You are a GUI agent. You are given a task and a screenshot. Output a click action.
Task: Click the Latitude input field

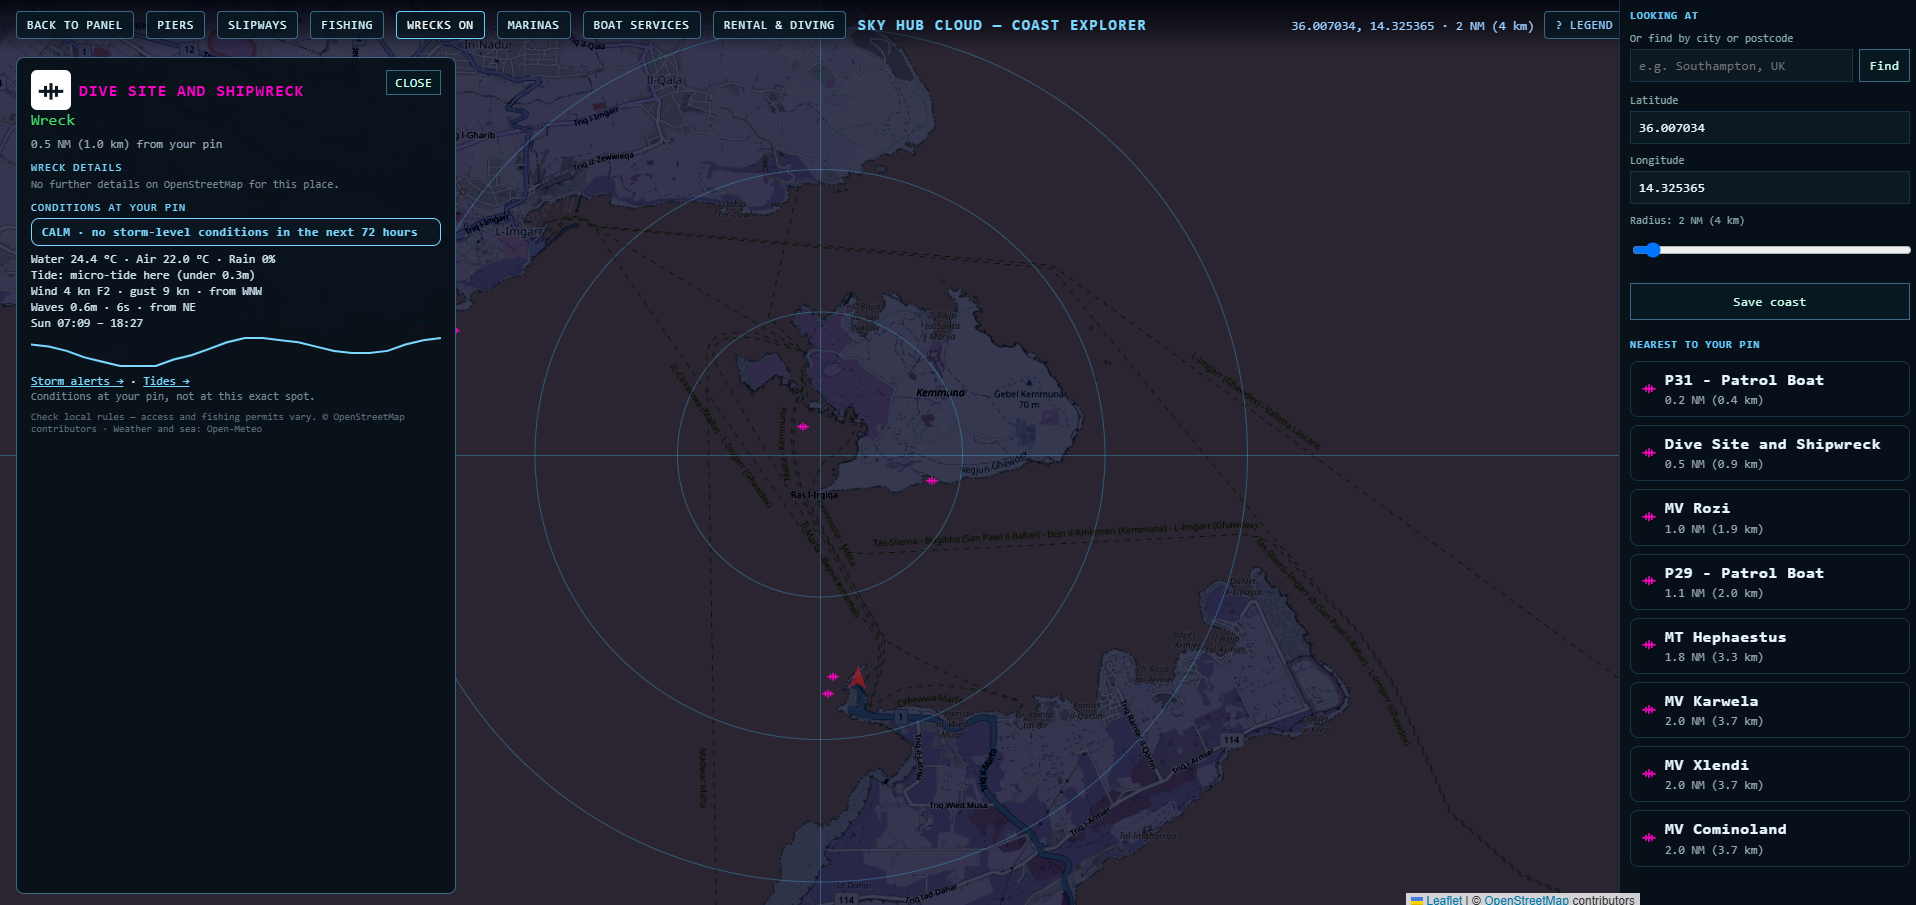point(1769,128)
